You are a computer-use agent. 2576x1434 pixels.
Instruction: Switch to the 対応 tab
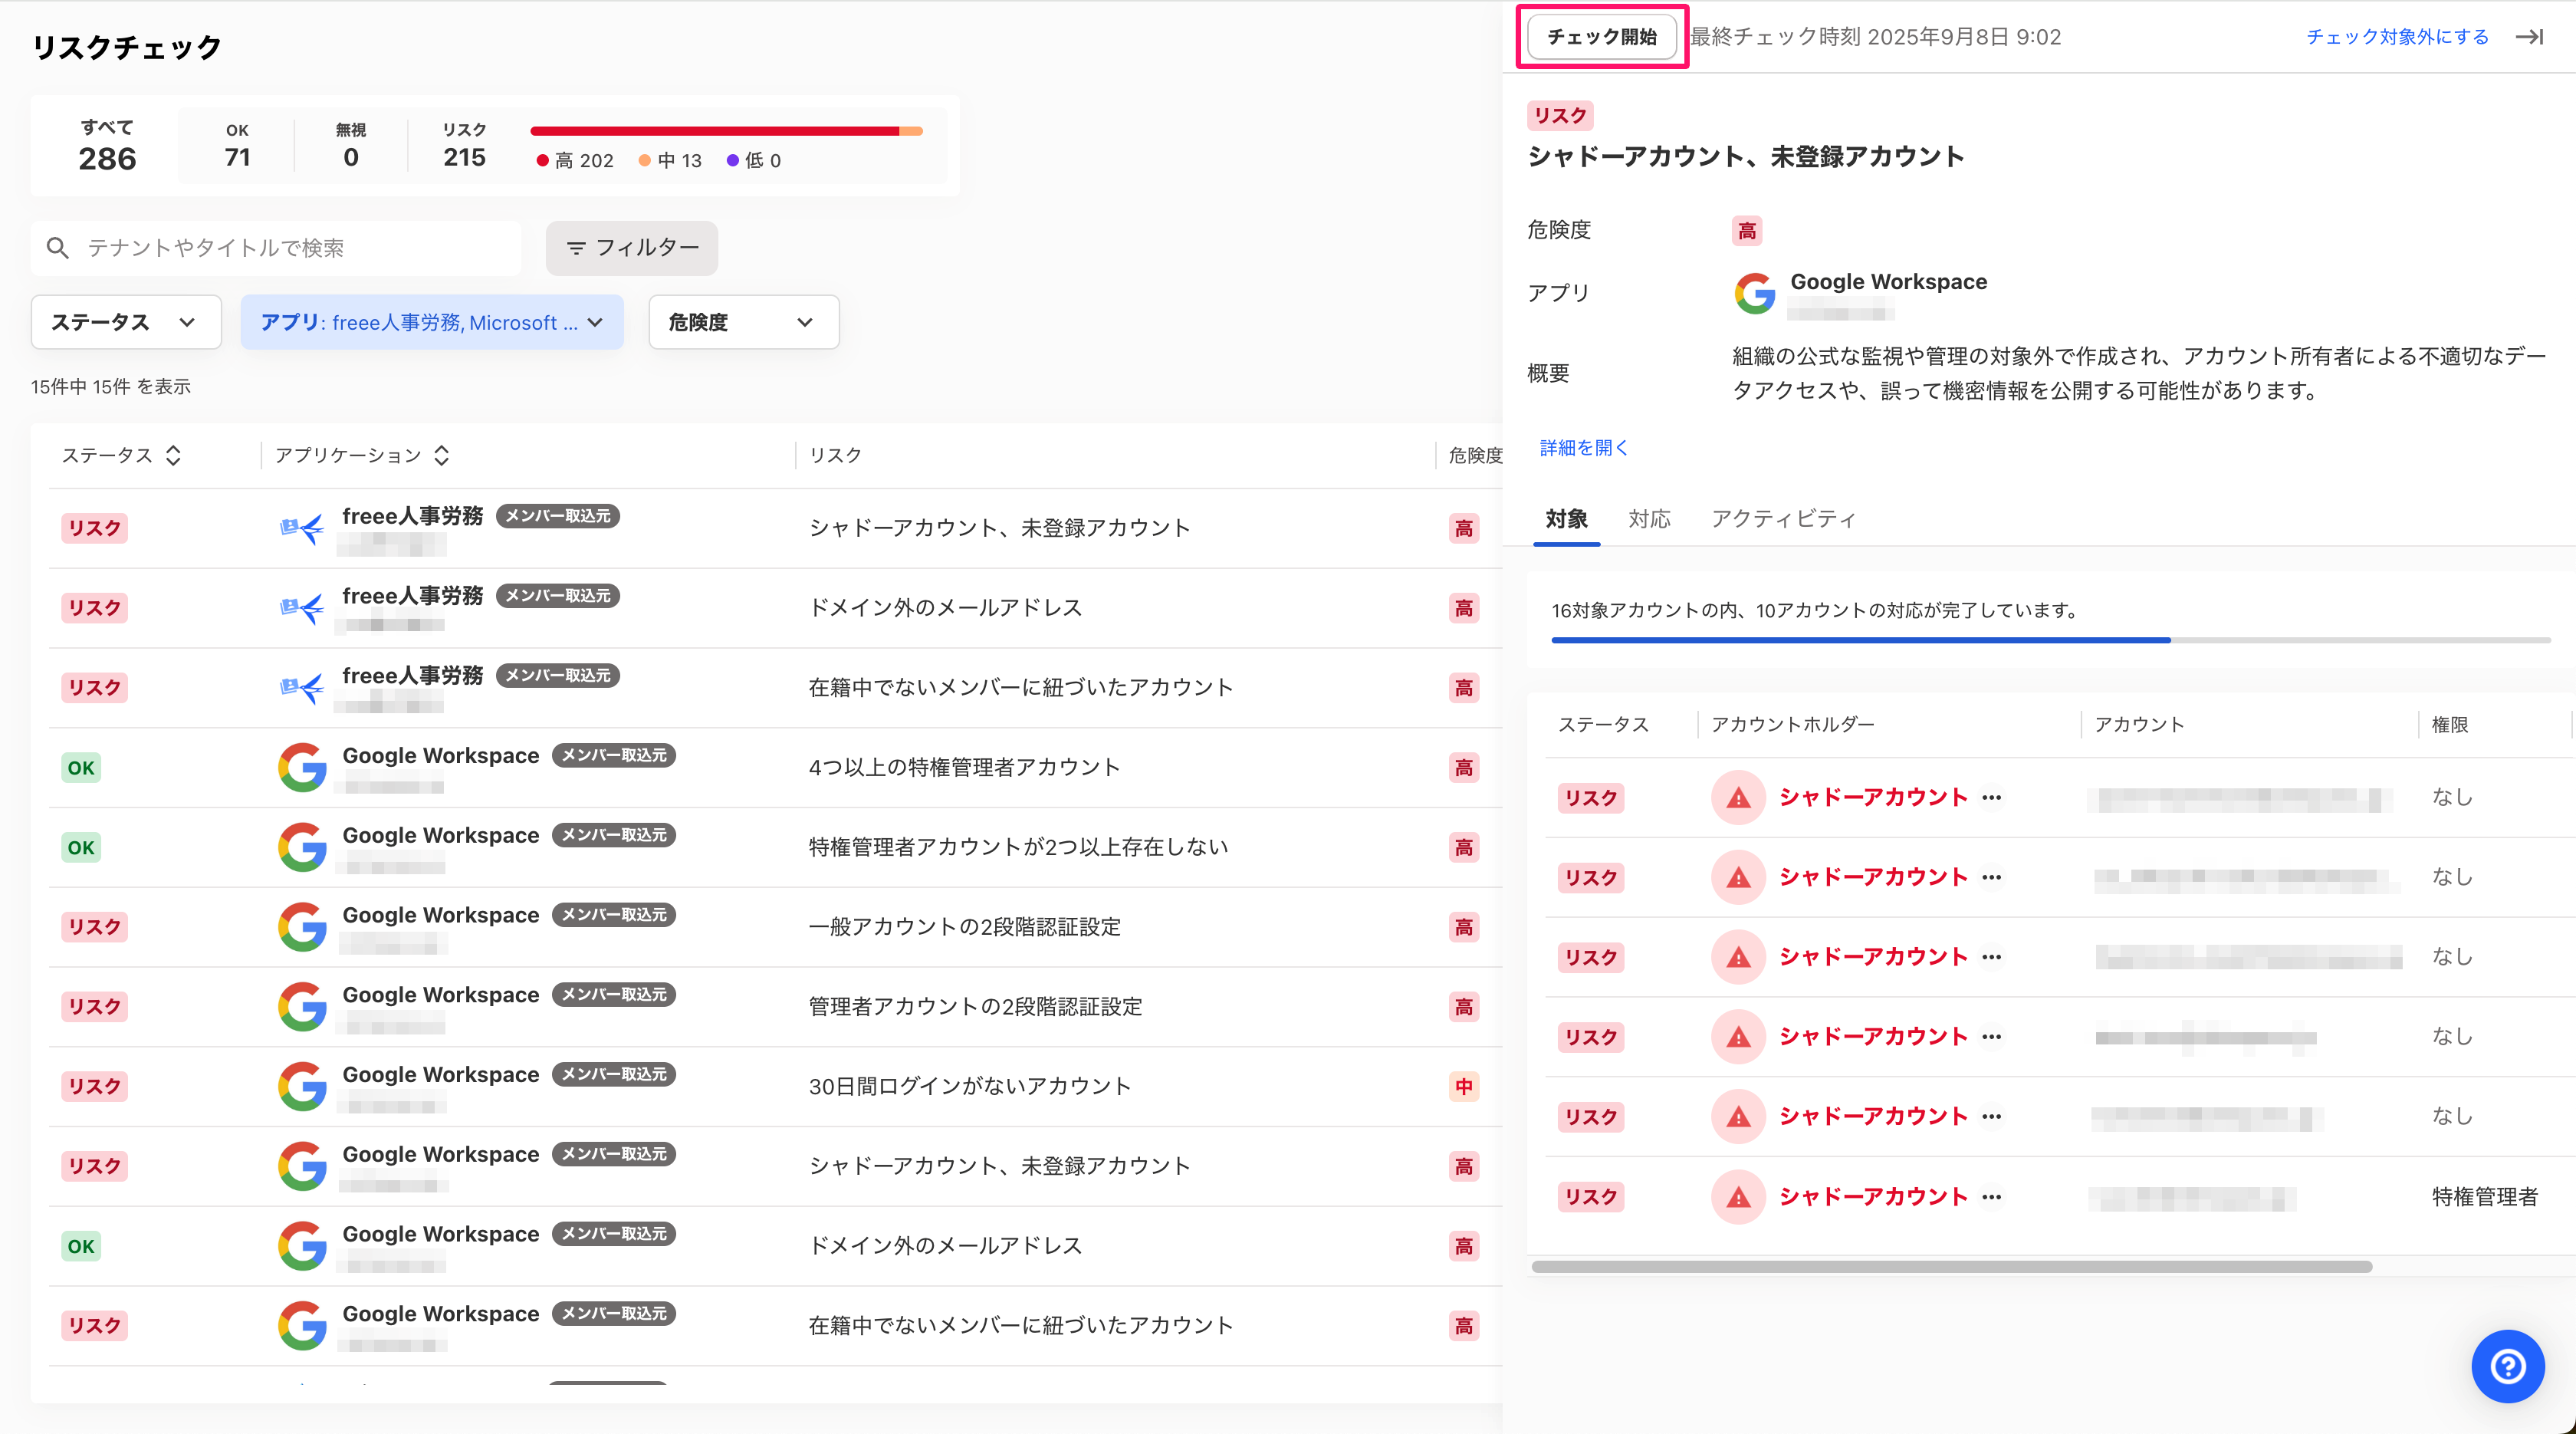(1649, 519)
